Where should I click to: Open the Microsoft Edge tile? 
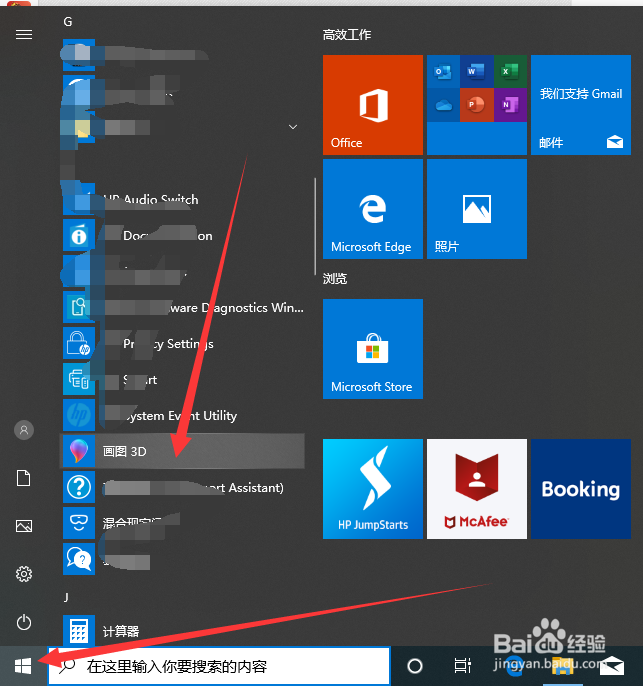pos(373,209)
